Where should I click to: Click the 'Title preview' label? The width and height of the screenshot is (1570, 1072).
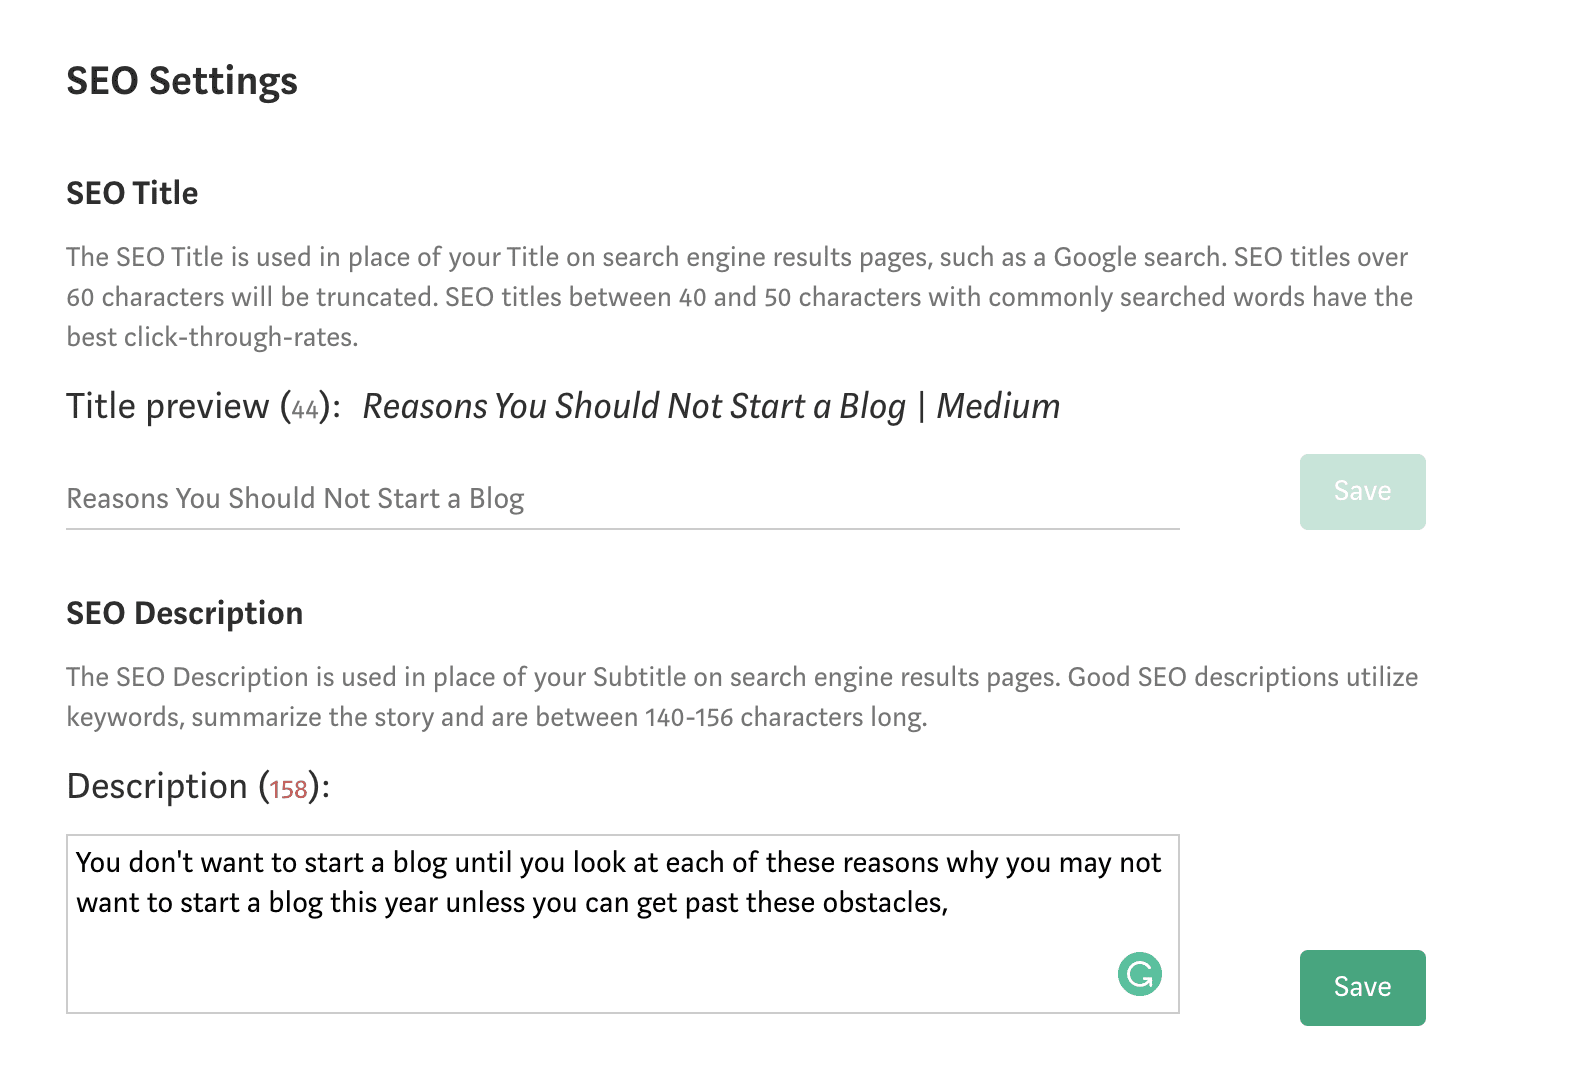coord(168,406)
